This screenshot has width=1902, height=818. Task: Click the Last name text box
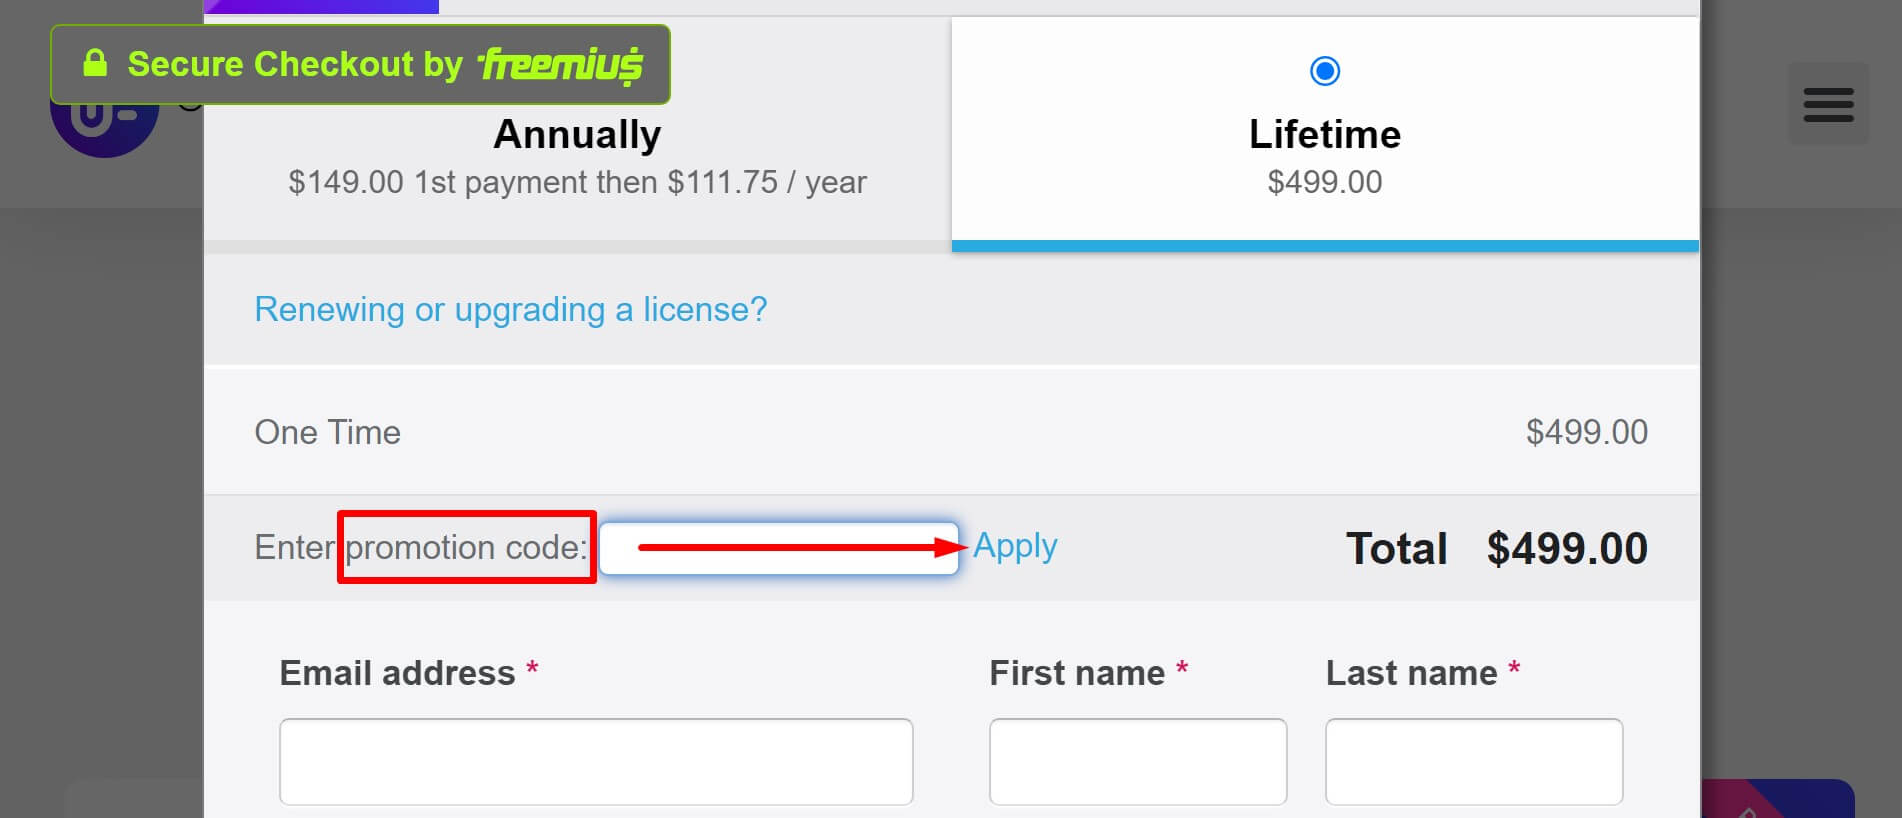click(x=1472, y=761)
